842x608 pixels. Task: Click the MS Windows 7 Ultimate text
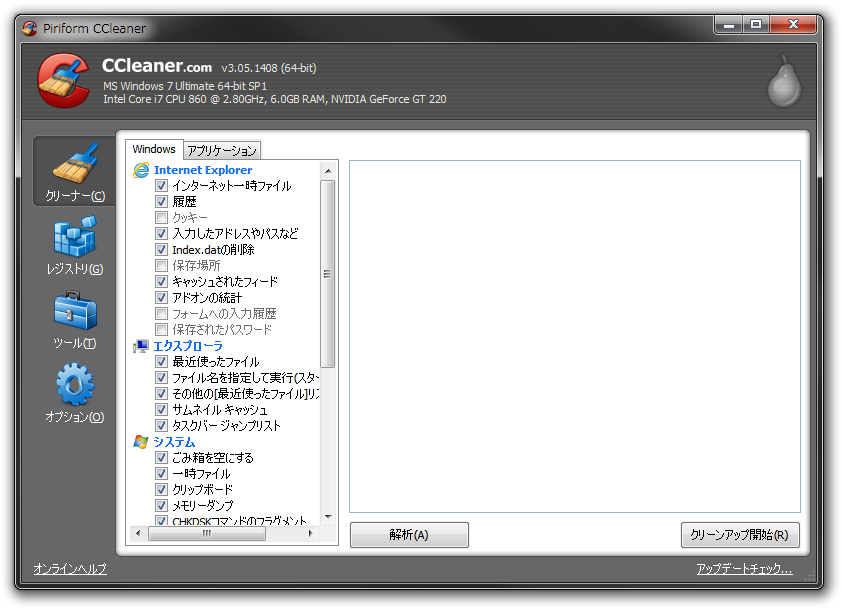185,86
